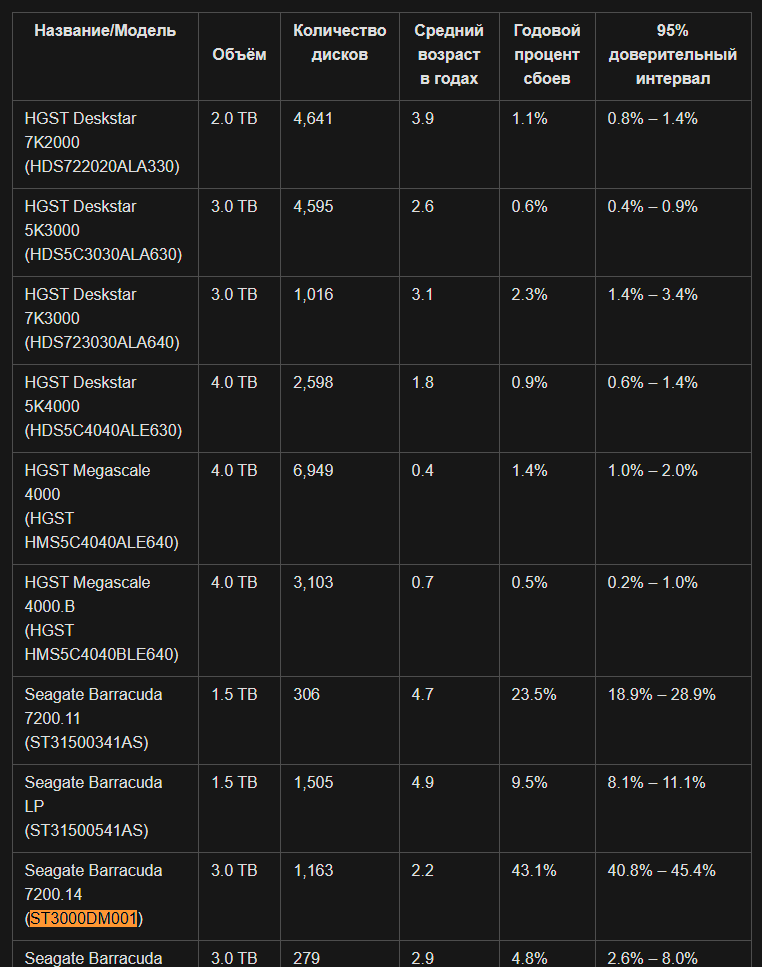
Task: Click the Количество дисков column header
Action: tap(339, 42)
